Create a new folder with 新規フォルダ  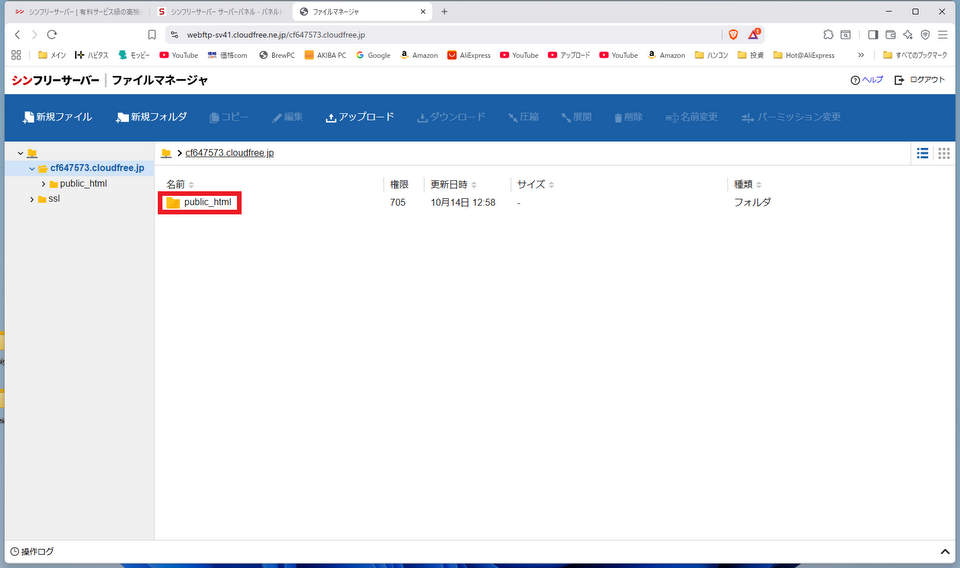pos(151,117)
